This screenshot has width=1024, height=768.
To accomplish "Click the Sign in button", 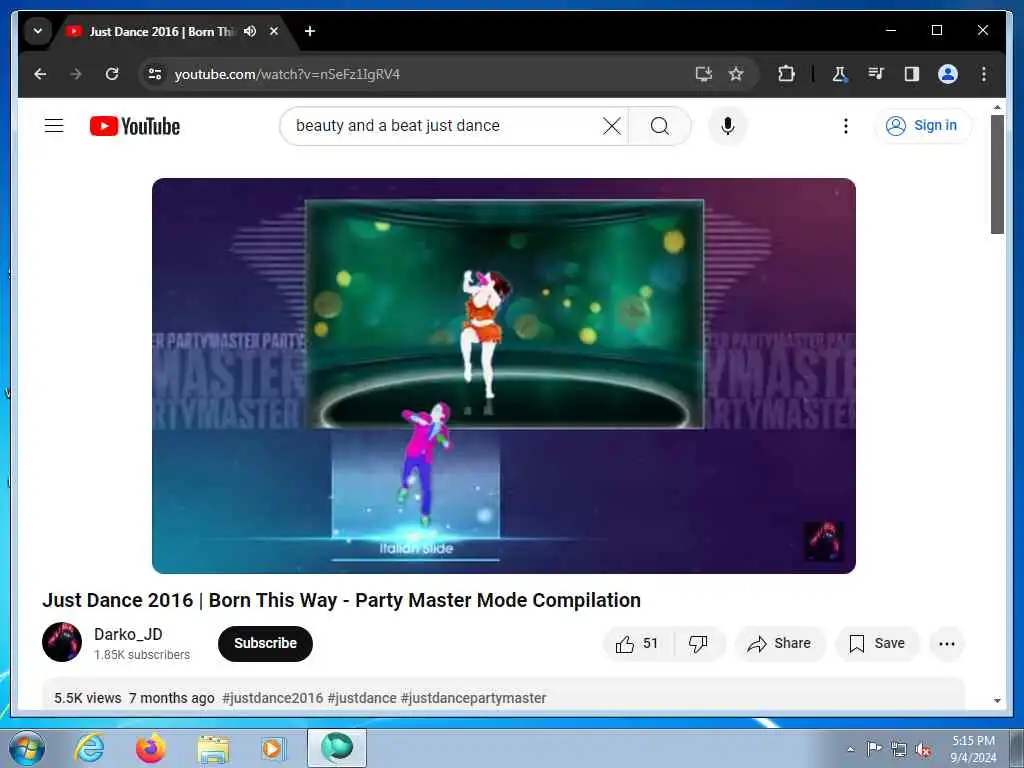I will click(x=921, y=125).
